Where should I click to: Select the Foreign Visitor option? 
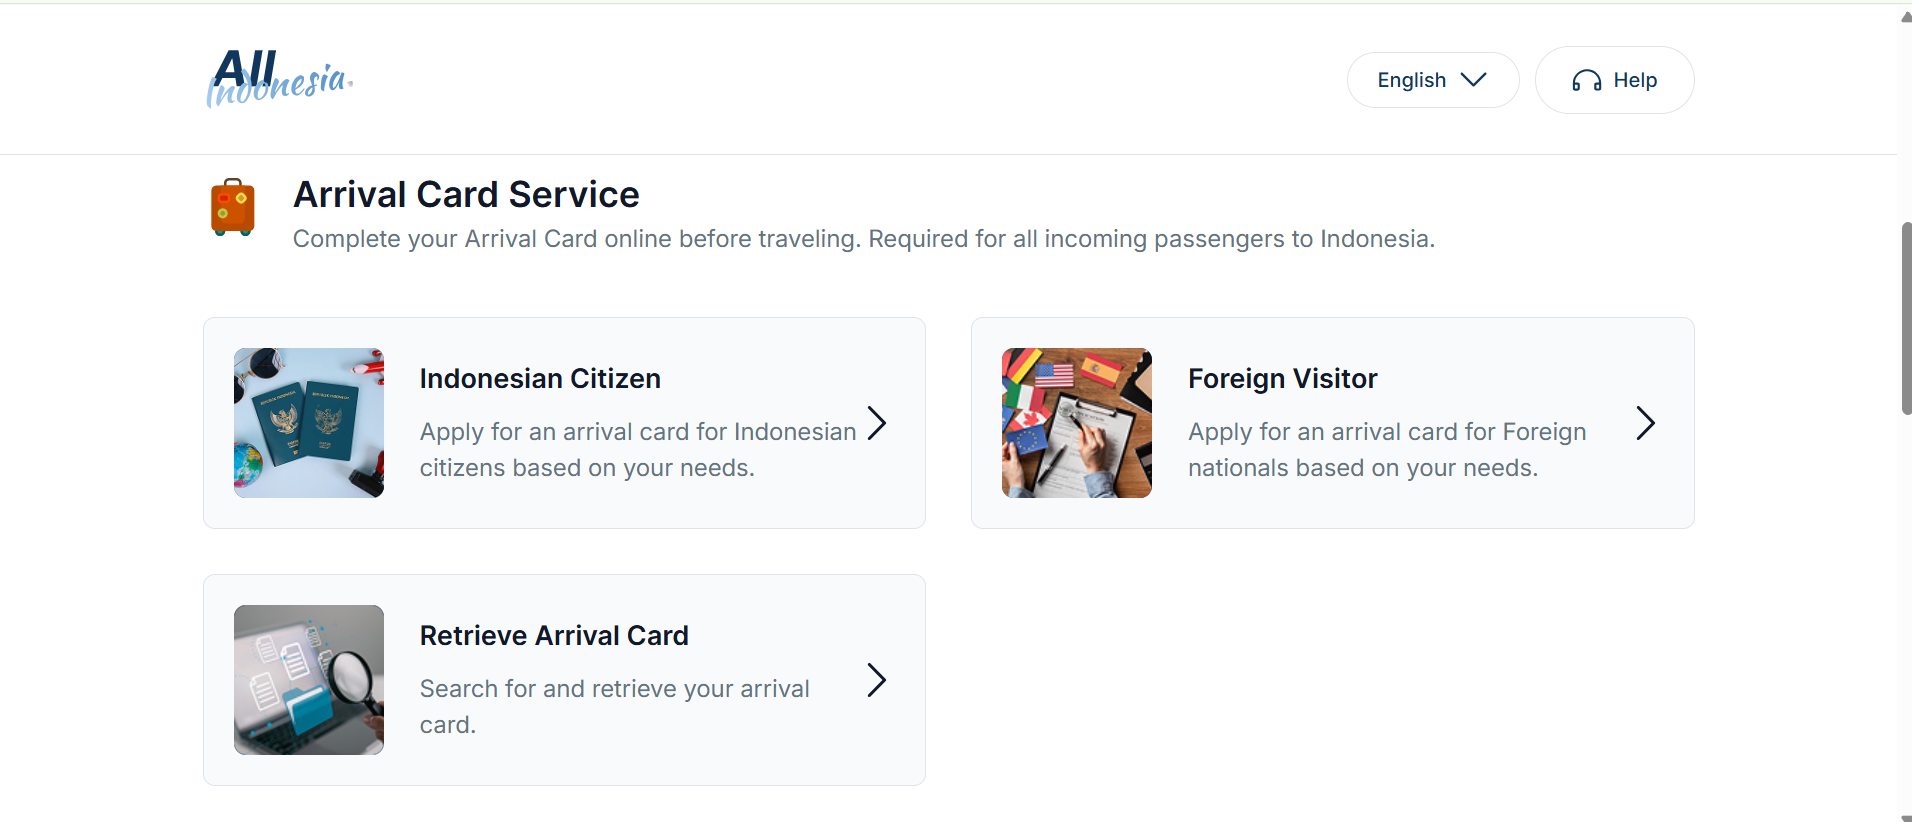click(x=1332, y=423)
